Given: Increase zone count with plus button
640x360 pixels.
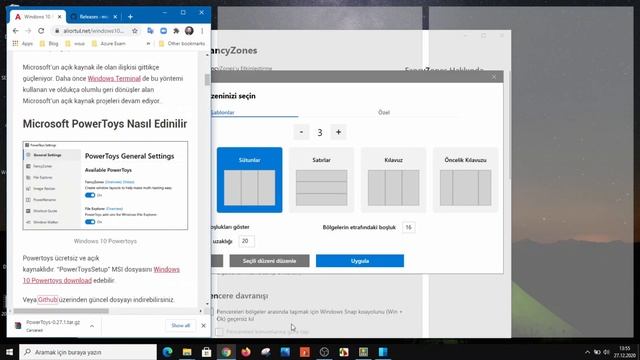Looking at the screenshot, I should (338, 132).
